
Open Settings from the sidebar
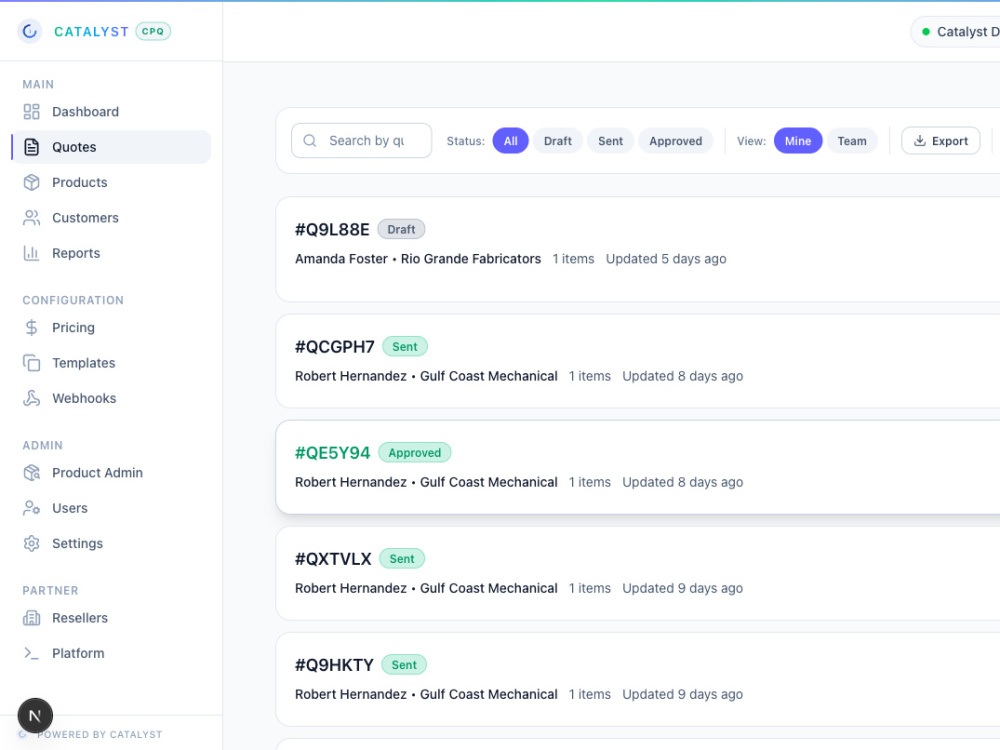tap(111, 543)
